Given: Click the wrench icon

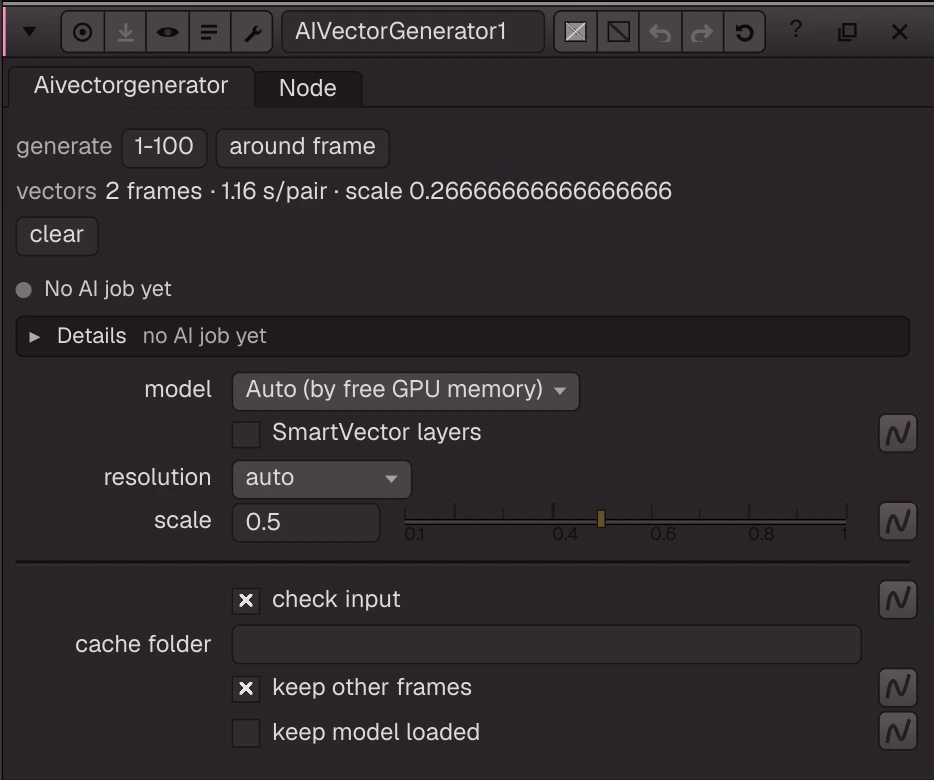Looking at the screenshot, I should click(x=252, y=32).
